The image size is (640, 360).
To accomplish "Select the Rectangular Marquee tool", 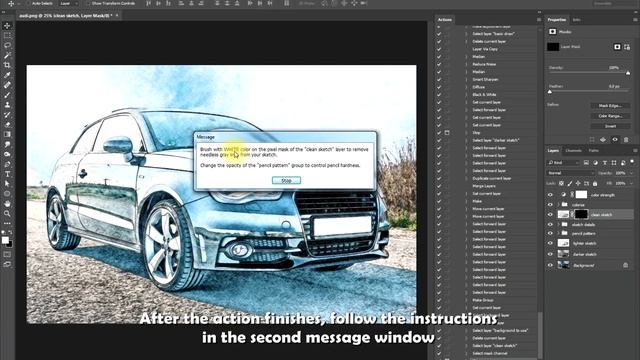I will click(x=7, y=36).
